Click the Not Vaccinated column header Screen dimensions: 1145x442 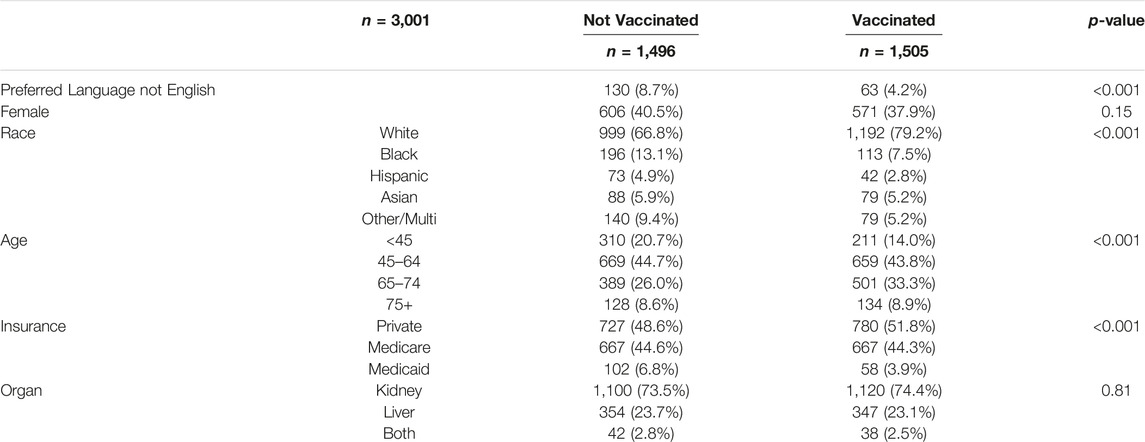[640, 20]
